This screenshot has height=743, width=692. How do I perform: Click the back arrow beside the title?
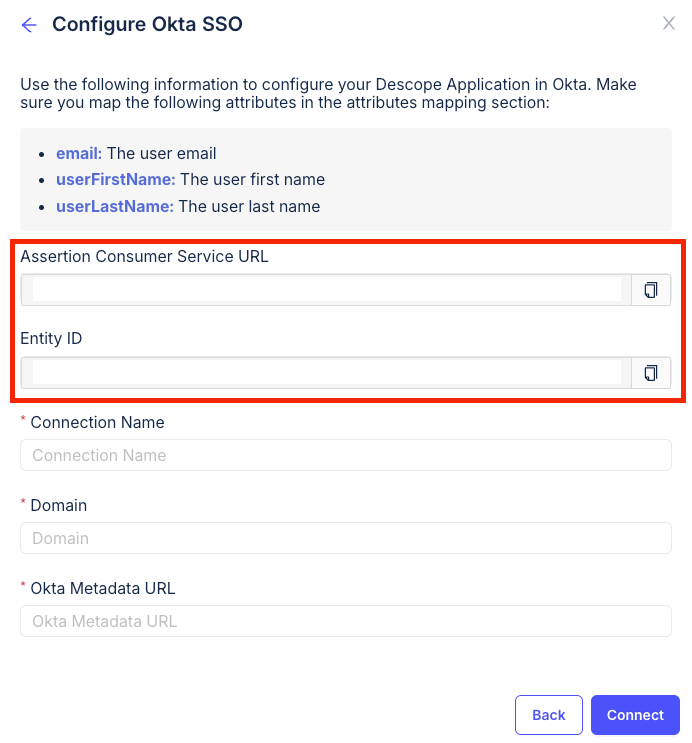click(x=29, y=25)
